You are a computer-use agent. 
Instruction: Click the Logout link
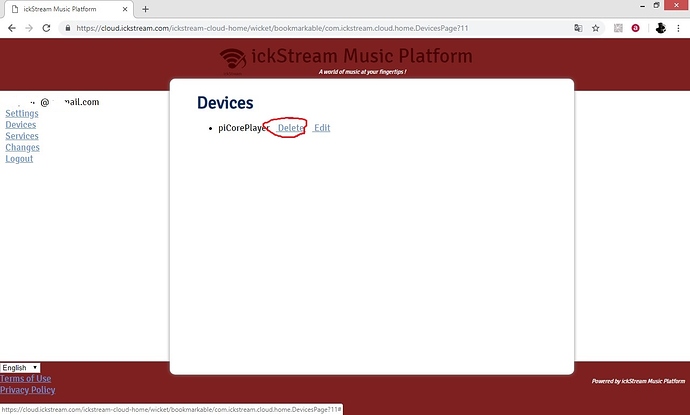pos(19,159)
